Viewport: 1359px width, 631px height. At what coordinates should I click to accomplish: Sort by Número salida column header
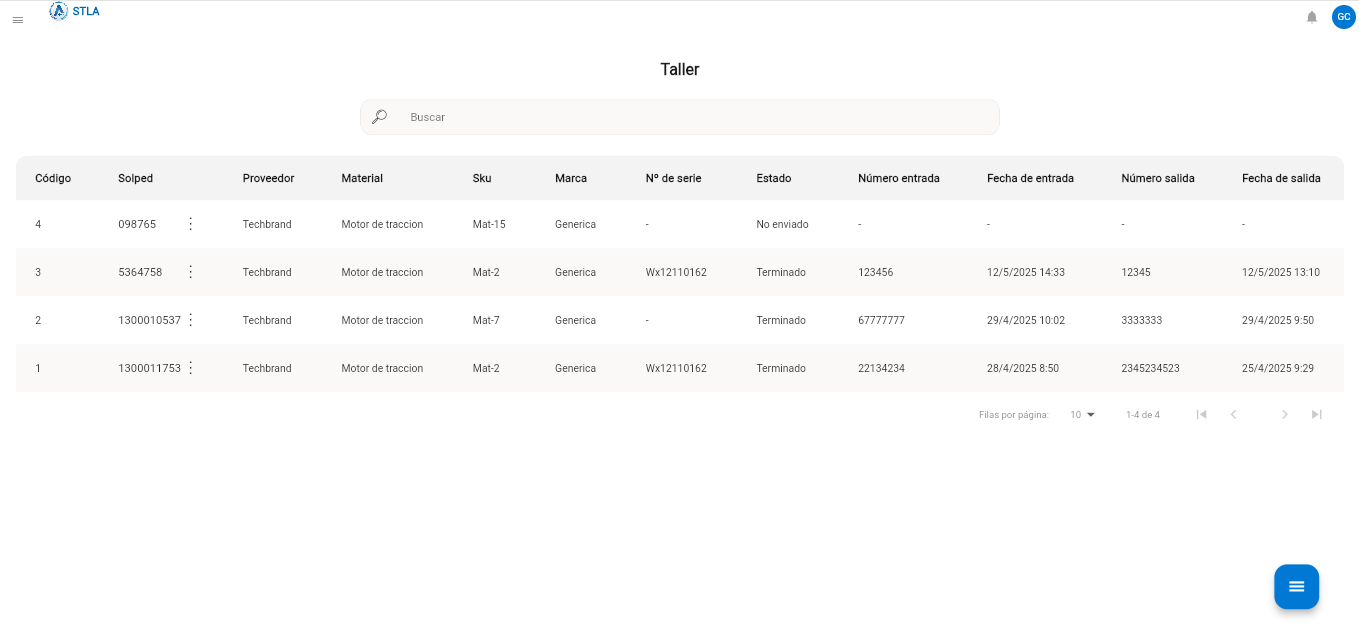tap(1158, 178)
